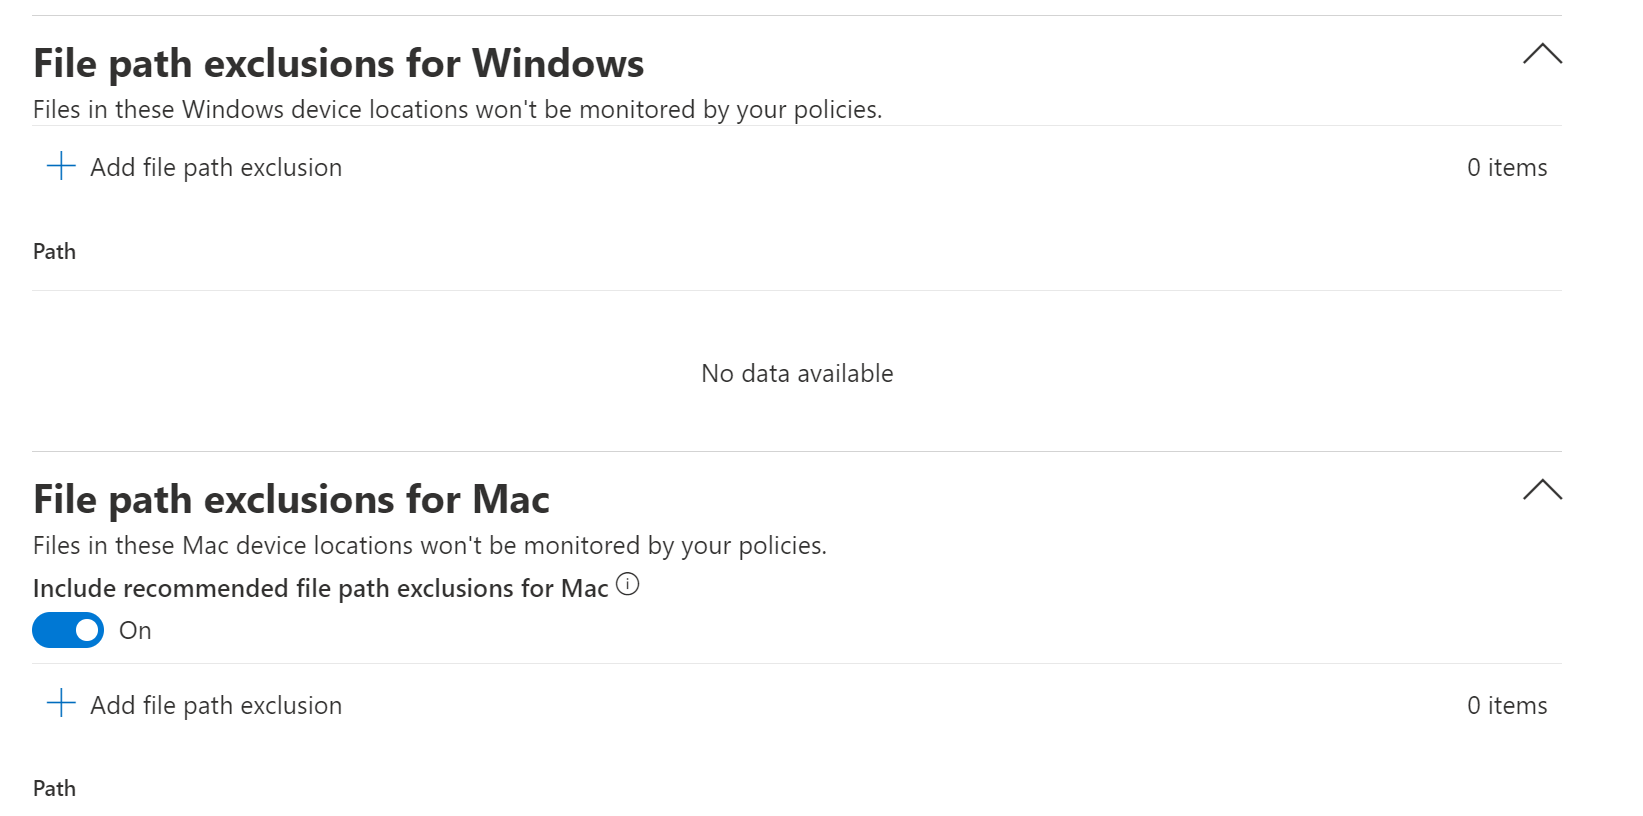Click the "0 items" count in Windows section
Image resolution: width=1643 pixels, height=816 pixels.
(x=1506, y=168)
